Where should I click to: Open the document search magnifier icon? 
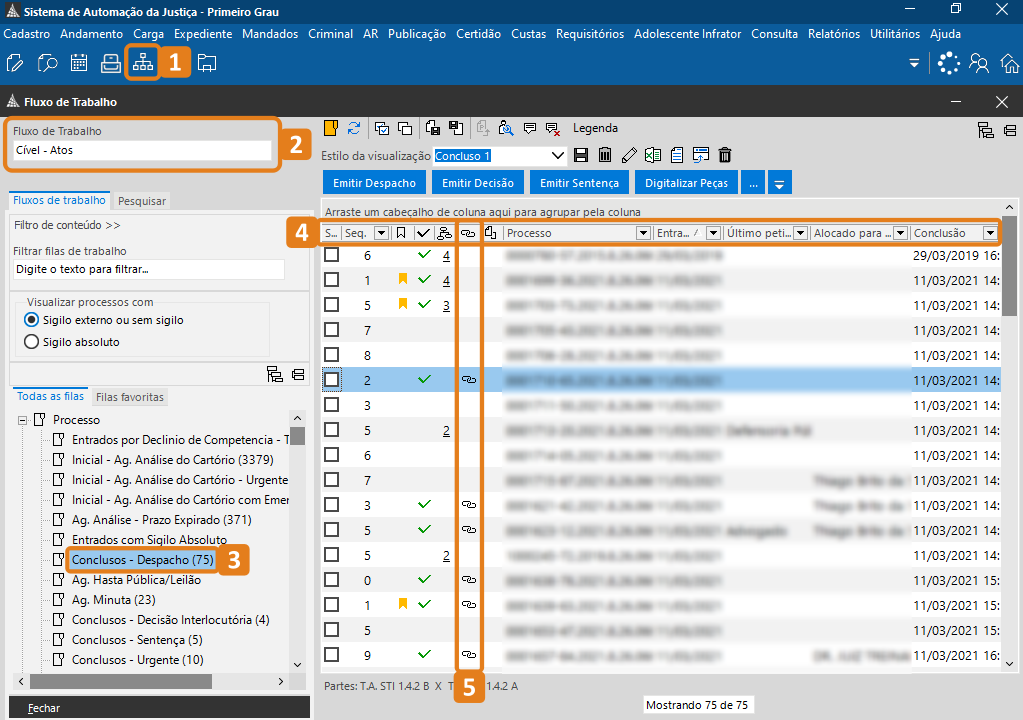[x=47, y=63]
